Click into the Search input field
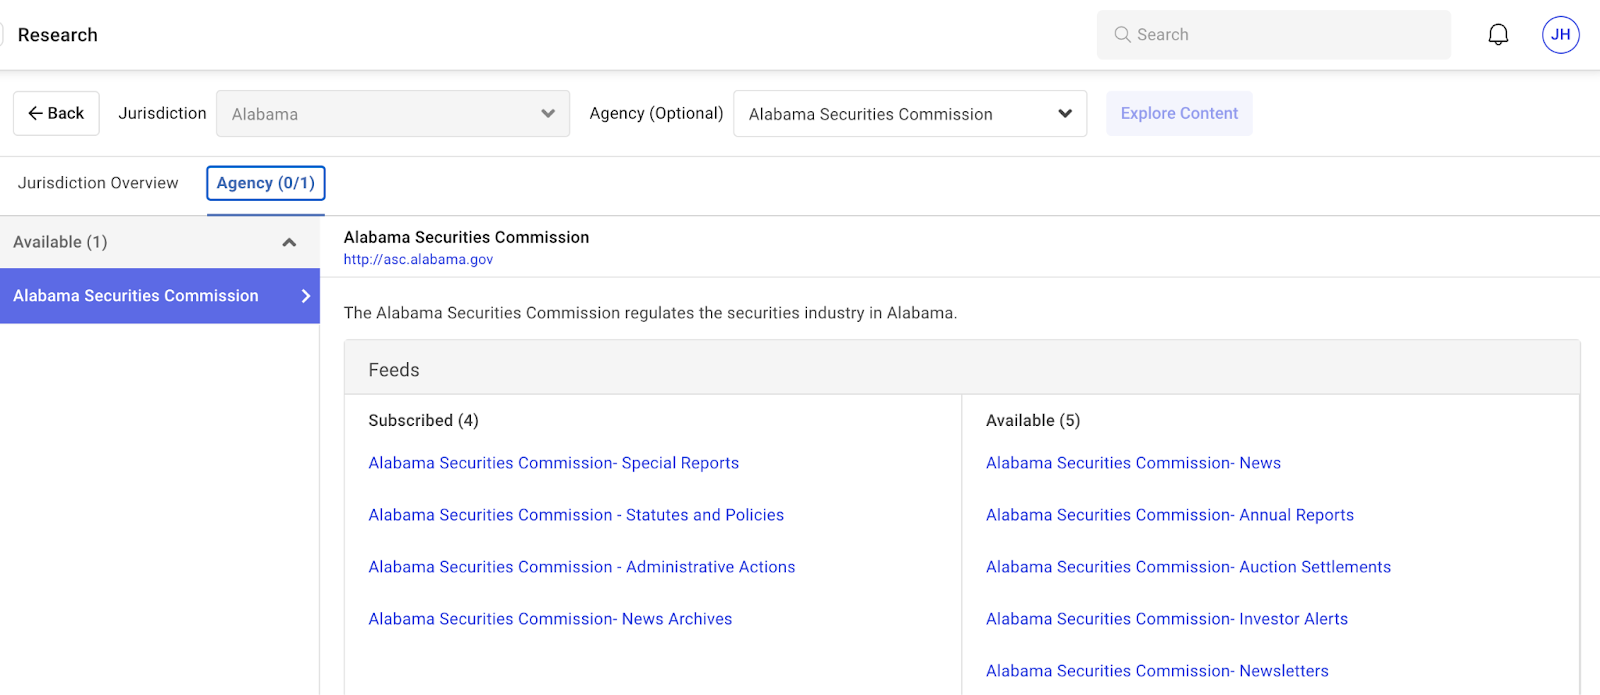 click(1285, 35)
